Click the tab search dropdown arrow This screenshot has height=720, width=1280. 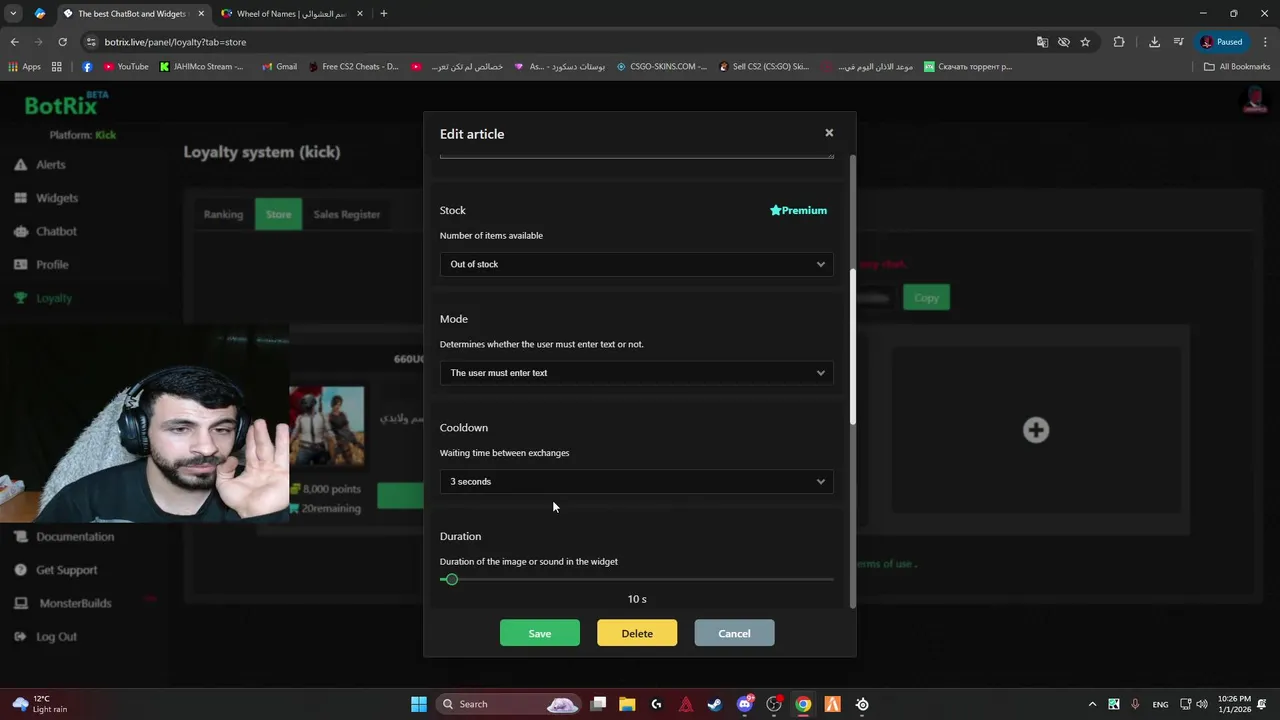(13, 14)
